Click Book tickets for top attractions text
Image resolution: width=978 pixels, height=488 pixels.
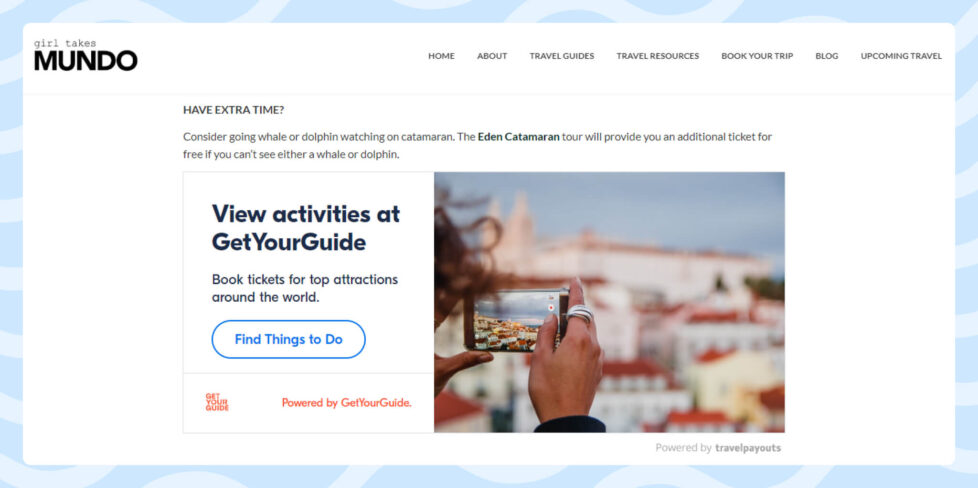click(x=304, y=288)
